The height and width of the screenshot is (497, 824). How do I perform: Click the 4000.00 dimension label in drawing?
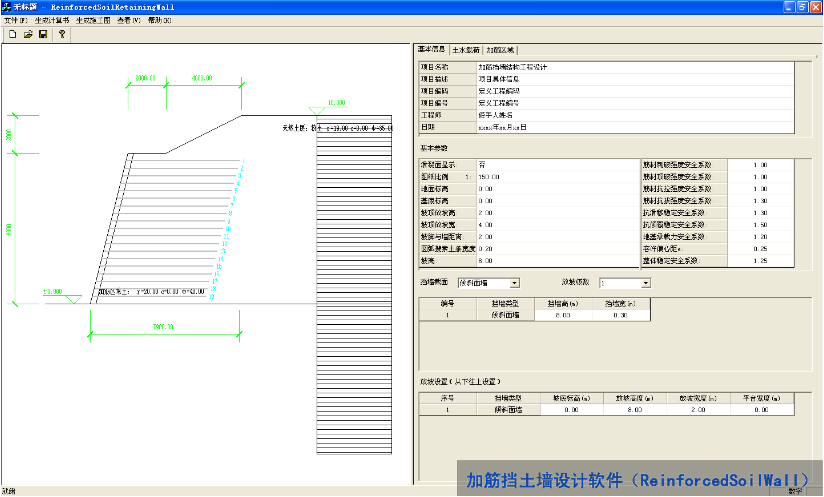click(x=202, y=78)
